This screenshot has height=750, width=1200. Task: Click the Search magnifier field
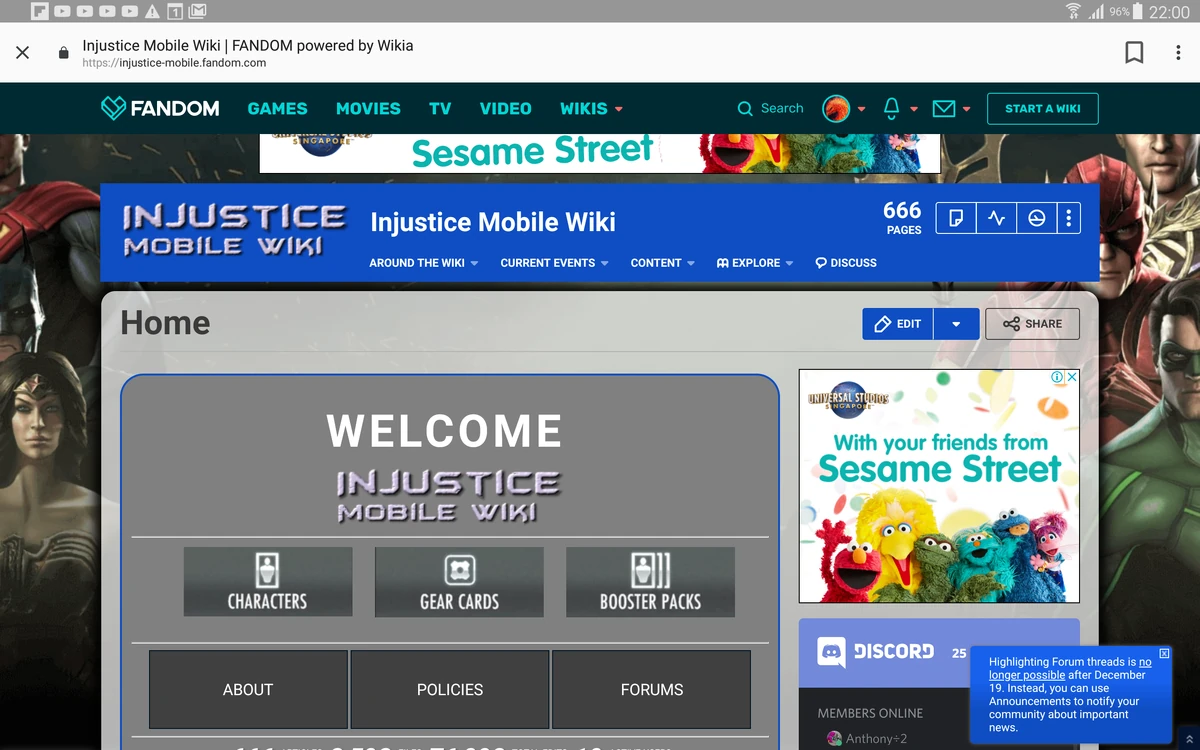pyautogui.click(x=770, y=108)
